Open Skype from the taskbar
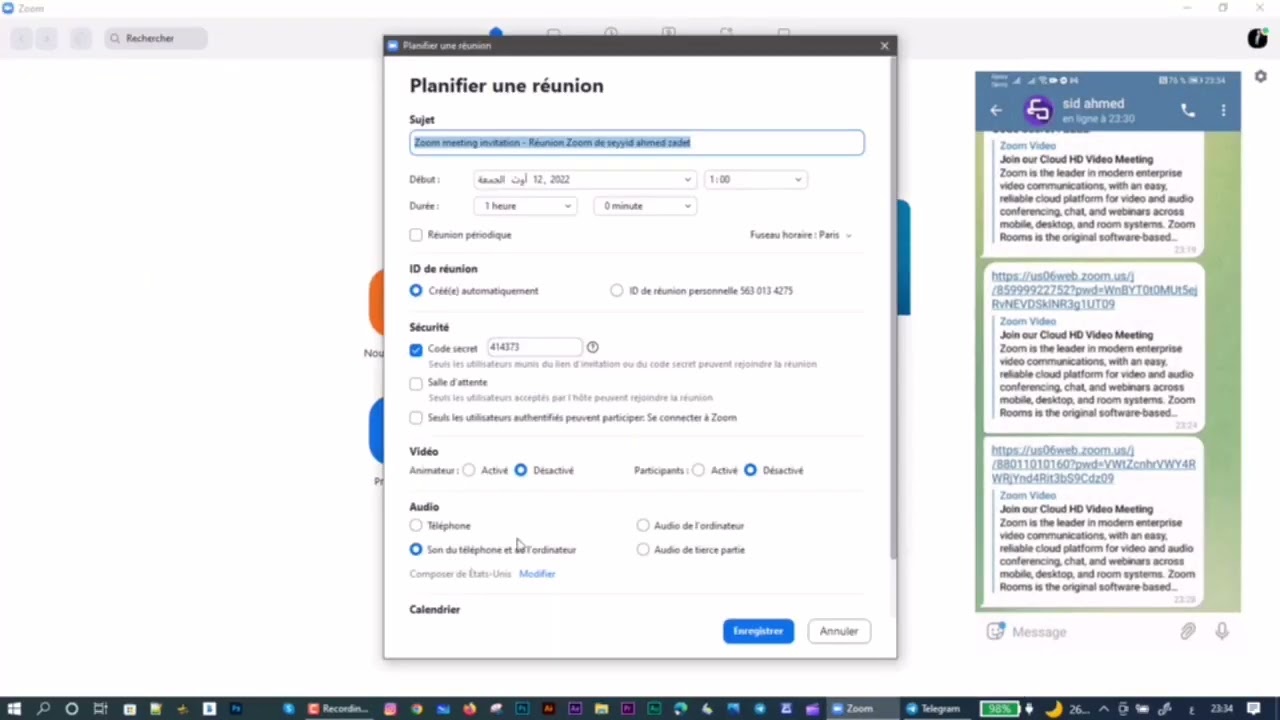 tap(289, 709)
